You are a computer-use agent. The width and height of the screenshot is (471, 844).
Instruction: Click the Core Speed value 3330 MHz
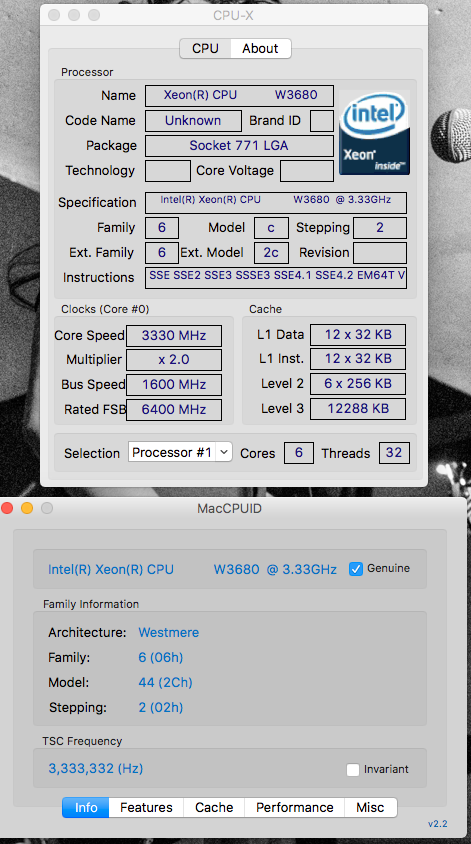click(x=174, y=335)
